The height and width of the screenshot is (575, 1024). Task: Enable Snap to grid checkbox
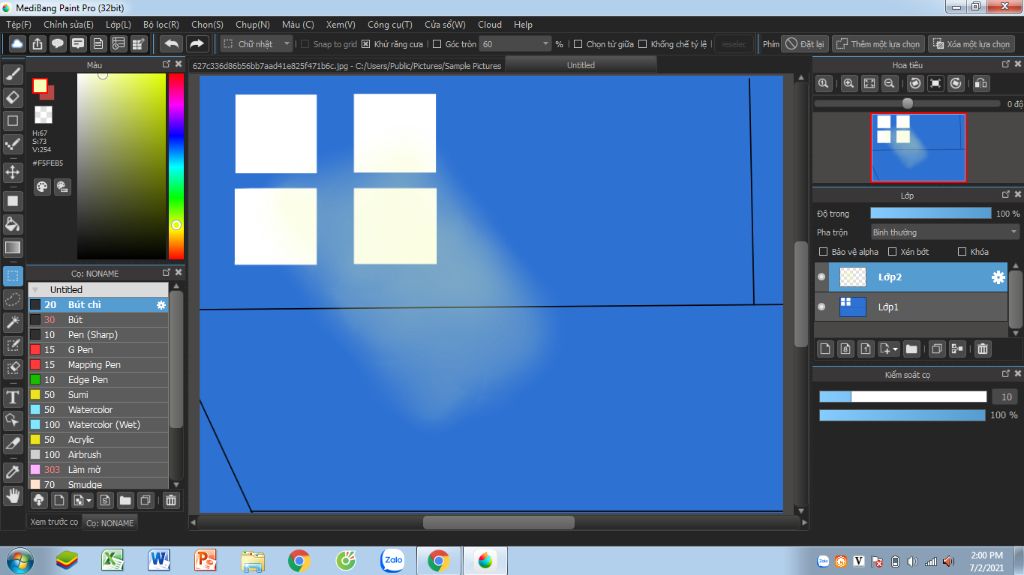(x=305, y=44)
